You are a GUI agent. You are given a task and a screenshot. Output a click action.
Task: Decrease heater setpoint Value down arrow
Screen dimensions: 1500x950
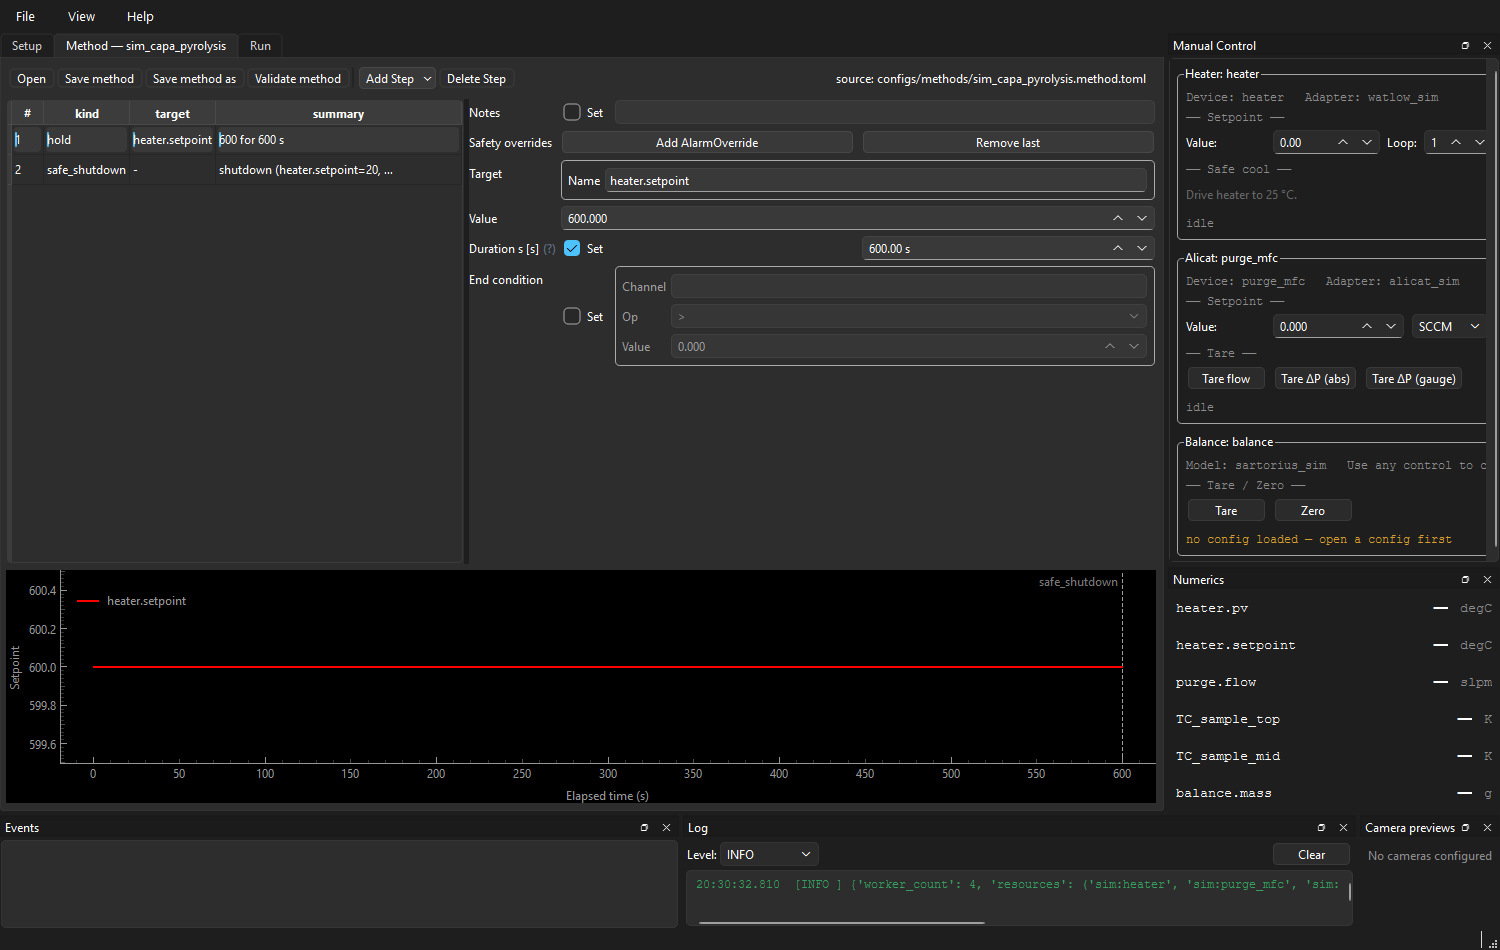coord(1367,142)
